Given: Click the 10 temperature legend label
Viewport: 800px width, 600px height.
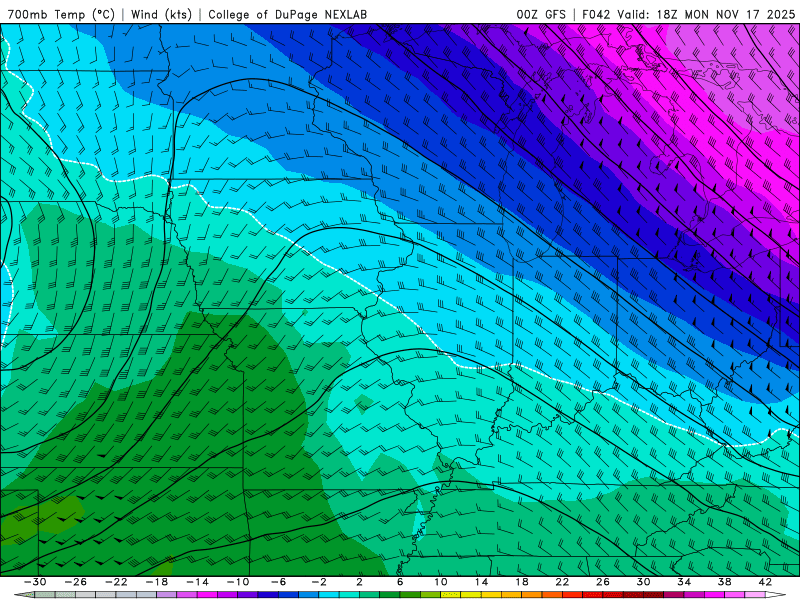Looking at the screenshot, I should point(441,582).
